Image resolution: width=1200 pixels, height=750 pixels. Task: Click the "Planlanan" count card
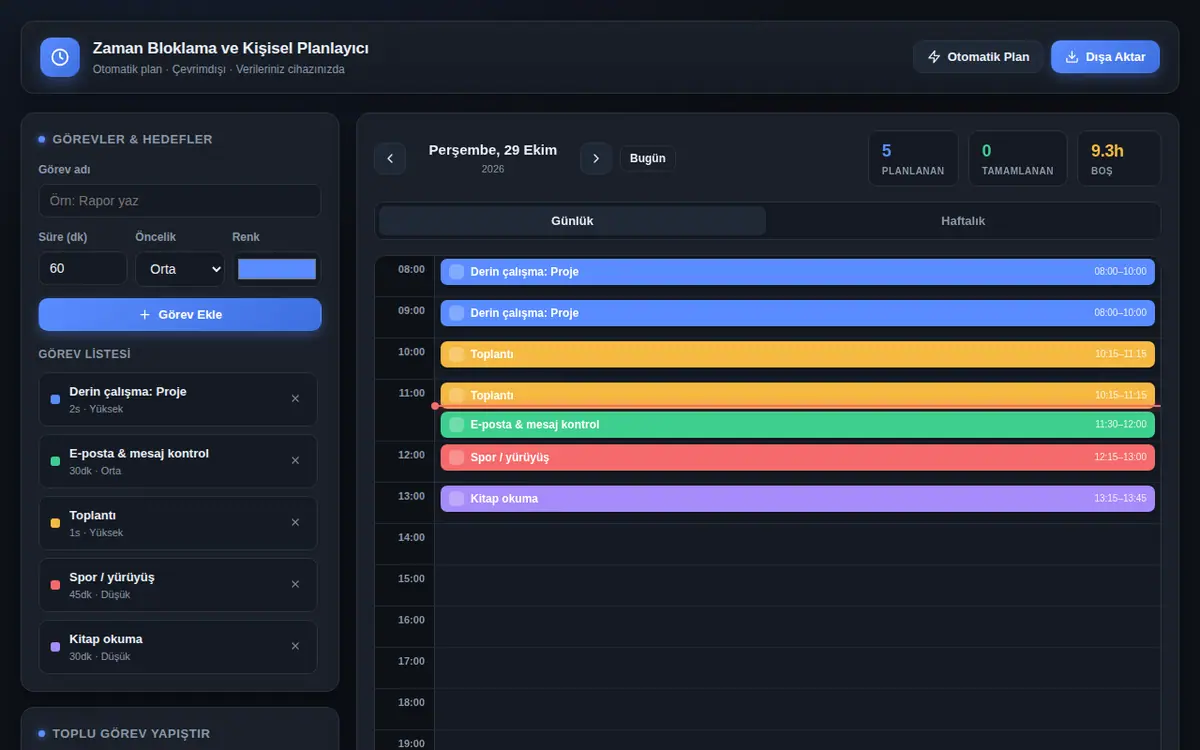pyautogui.click(x=913, y=159)
